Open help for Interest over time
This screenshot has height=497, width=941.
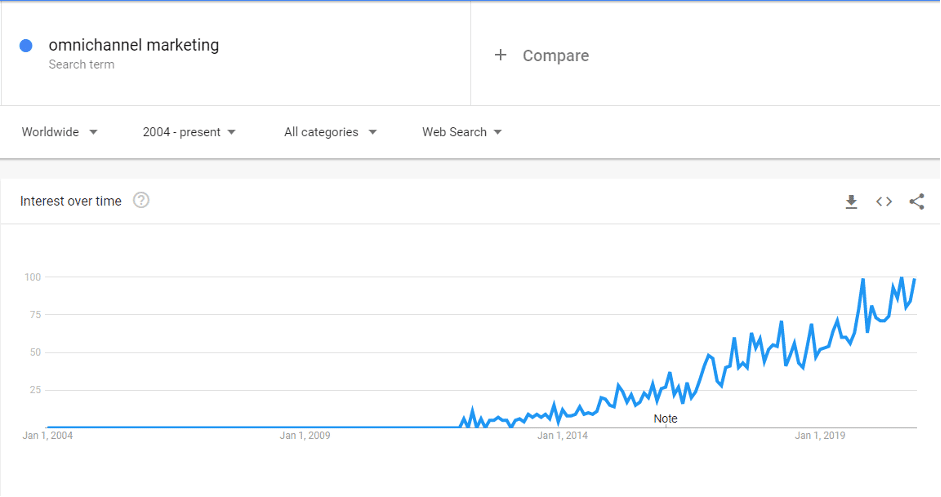click(x=141, y=201)
